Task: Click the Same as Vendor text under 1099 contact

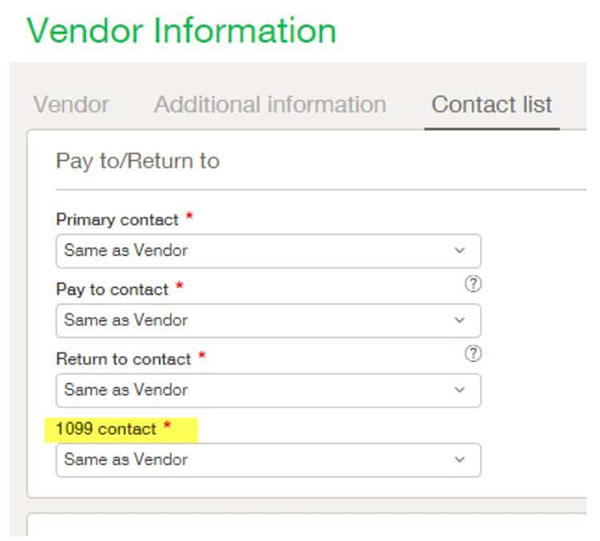Action: 126,460
